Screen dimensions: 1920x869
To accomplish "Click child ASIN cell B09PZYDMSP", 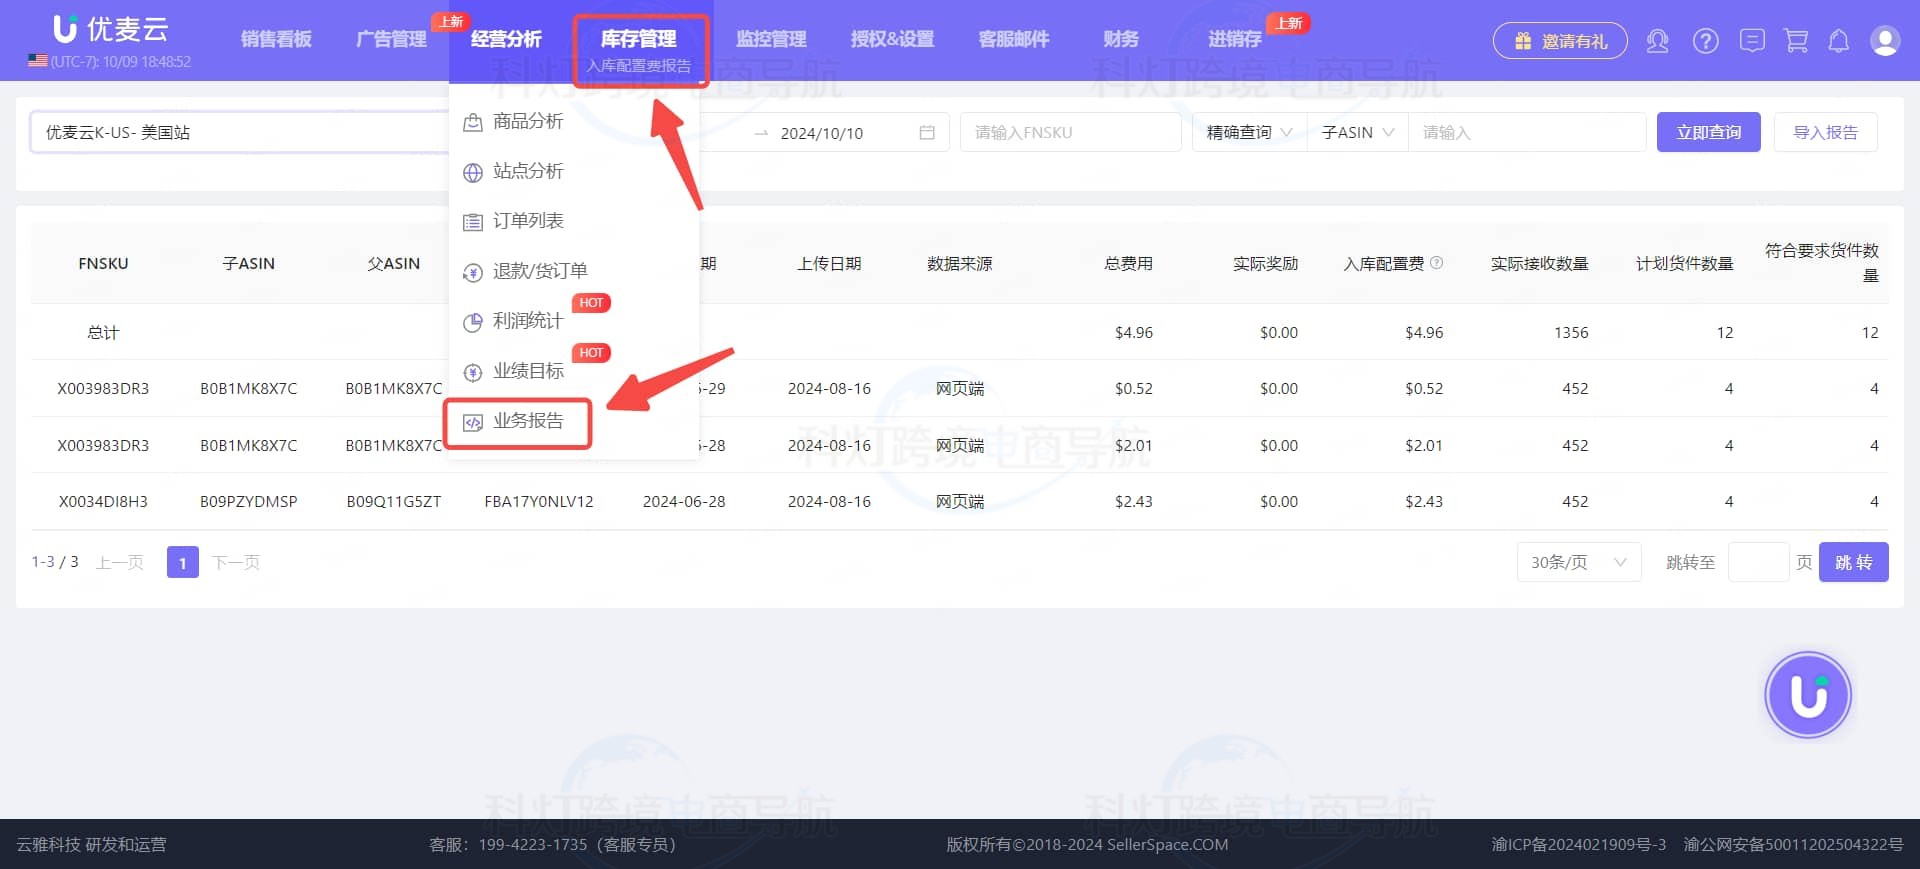I will tap(248, 501).
